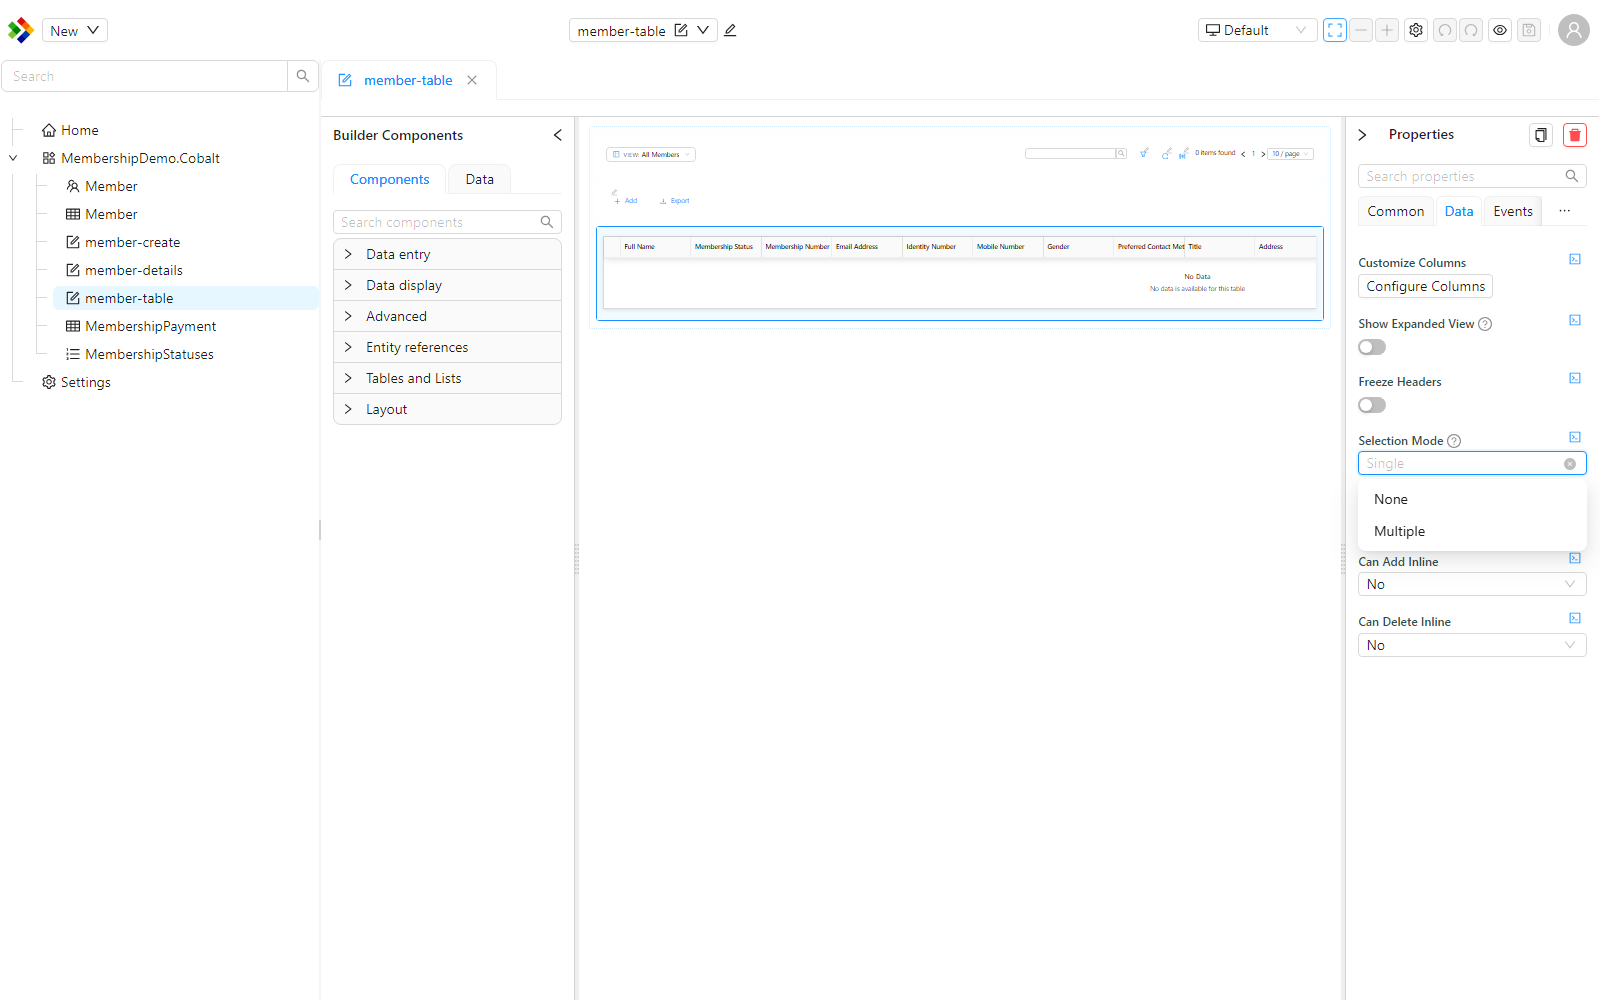This screenshot has height=1000, width=1600.
Task: Expand the Advanced group
Action: pos(447,316)
